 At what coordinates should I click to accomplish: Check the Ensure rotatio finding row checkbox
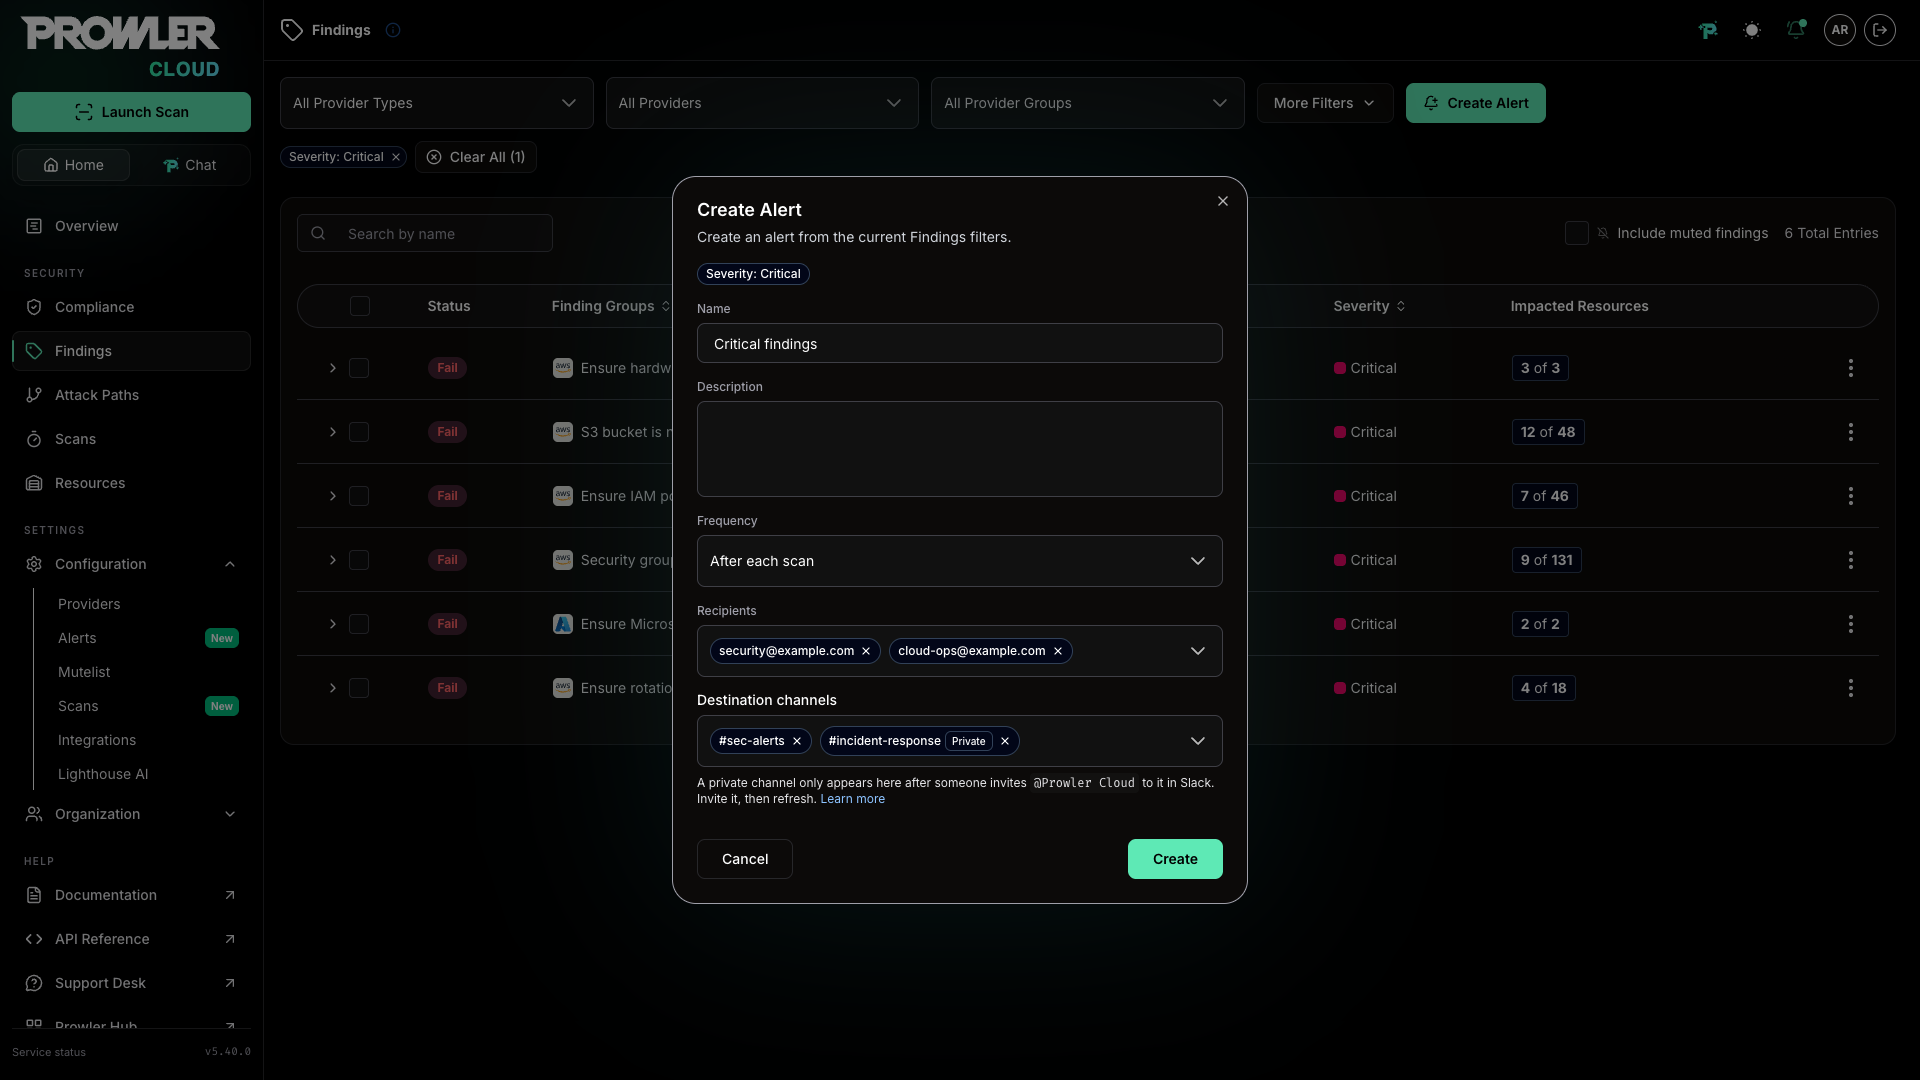359,688
